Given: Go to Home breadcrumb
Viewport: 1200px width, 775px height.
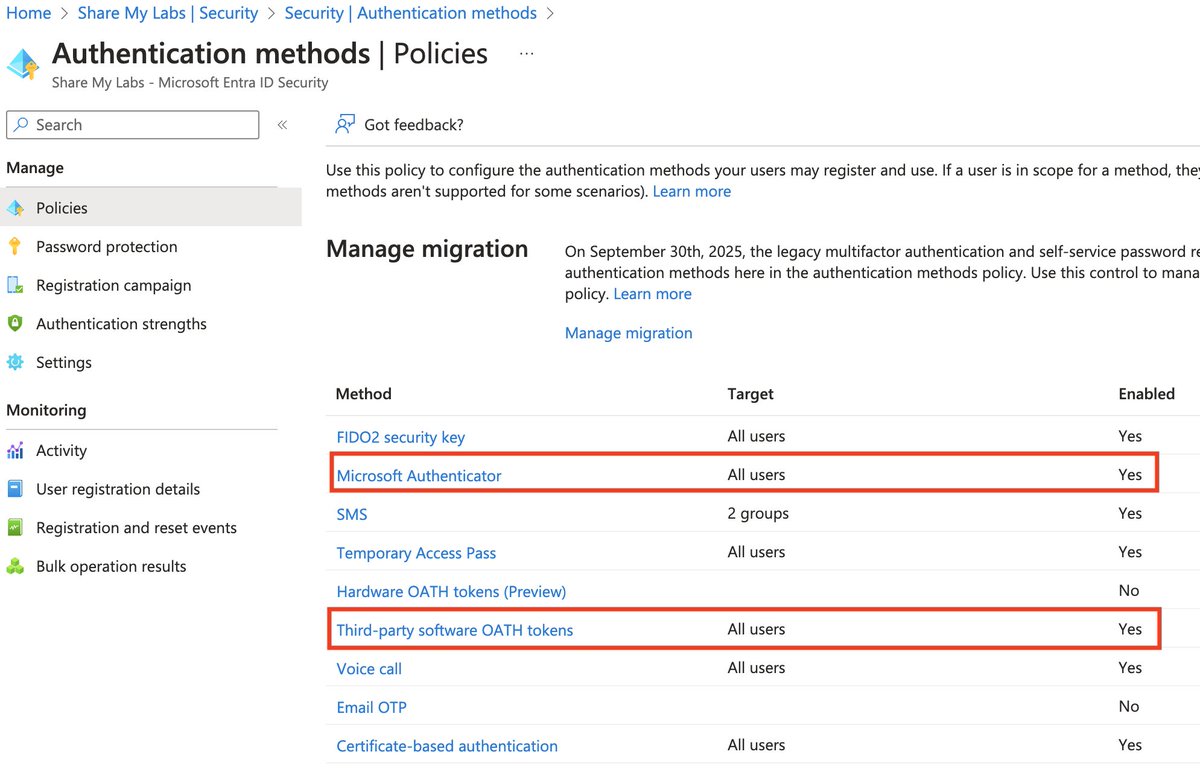Looking at the screenshot, I should coord(28,13).
